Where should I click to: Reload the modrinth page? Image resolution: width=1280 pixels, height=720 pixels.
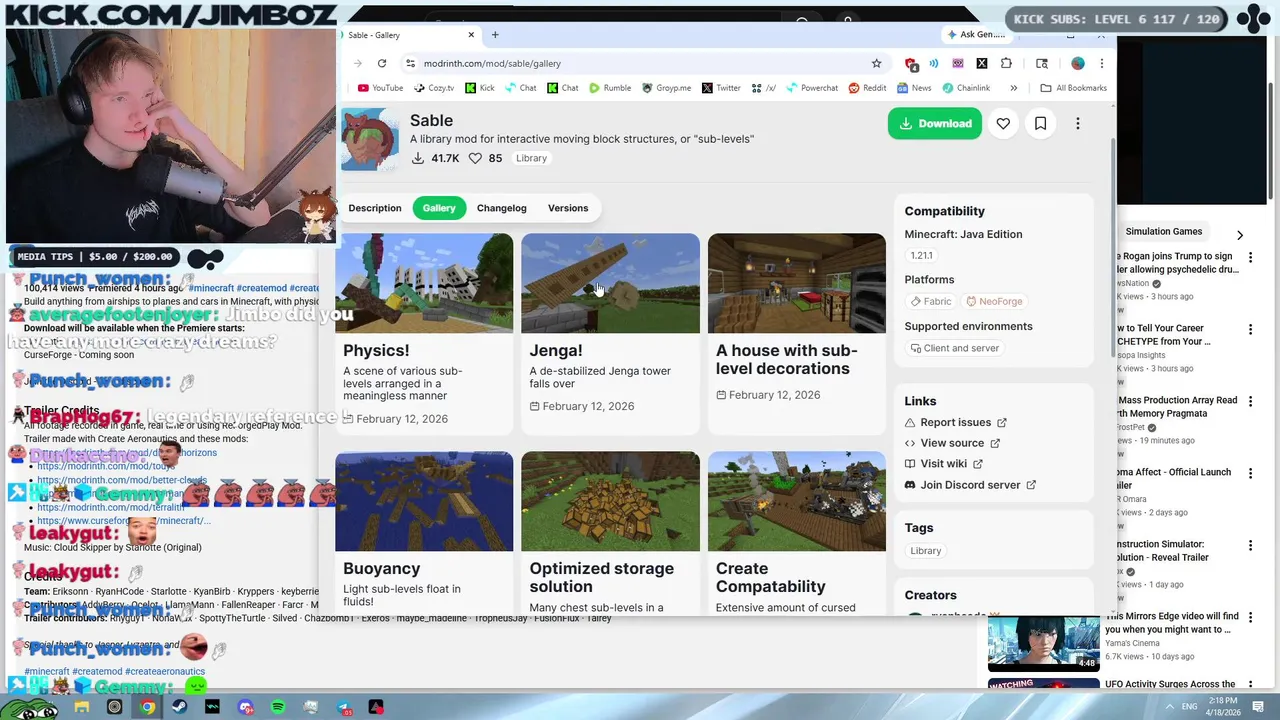click(x=381, y=63)
